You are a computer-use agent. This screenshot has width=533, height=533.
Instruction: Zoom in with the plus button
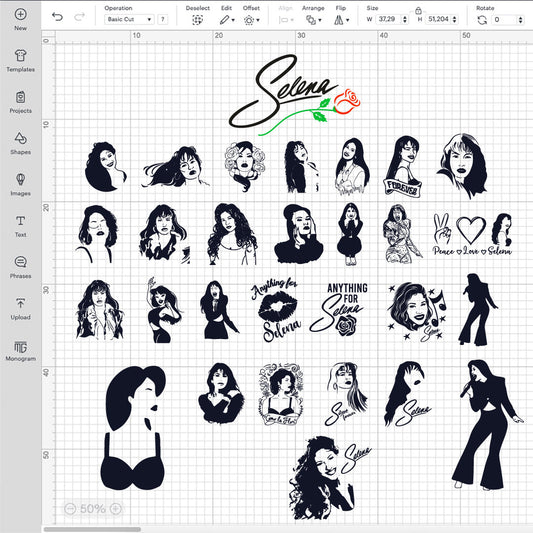pos(116,509)
